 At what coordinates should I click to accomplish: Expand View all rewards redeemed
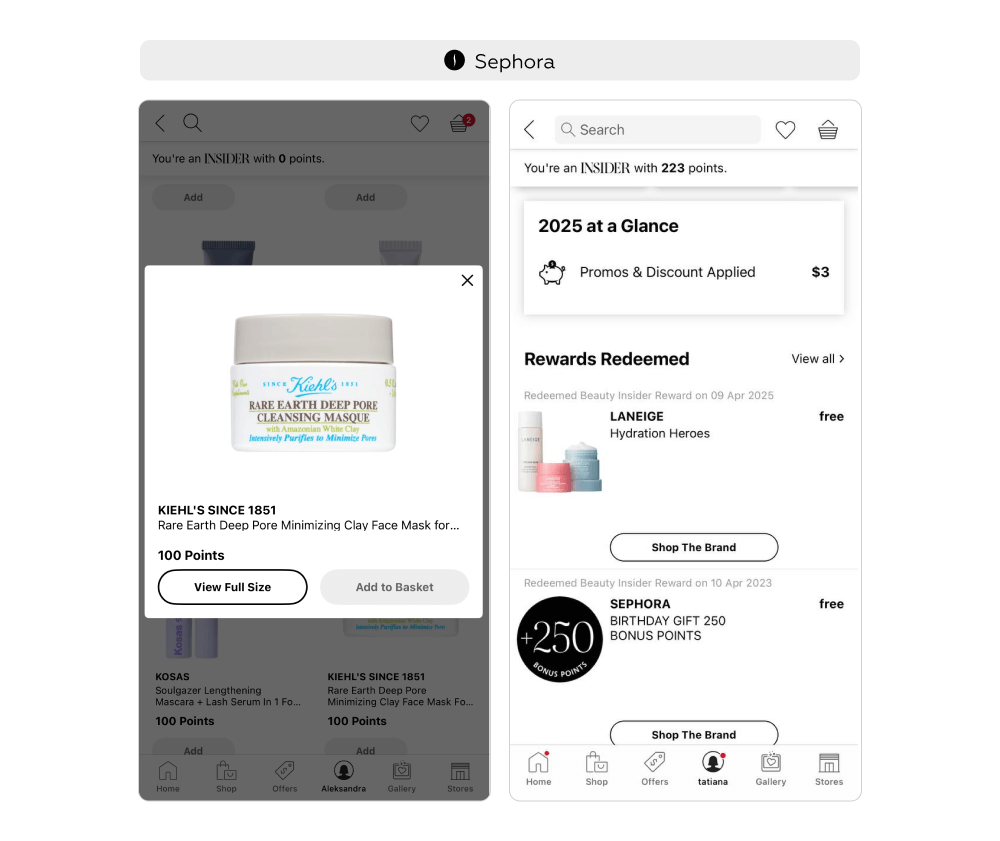(818, 359)
